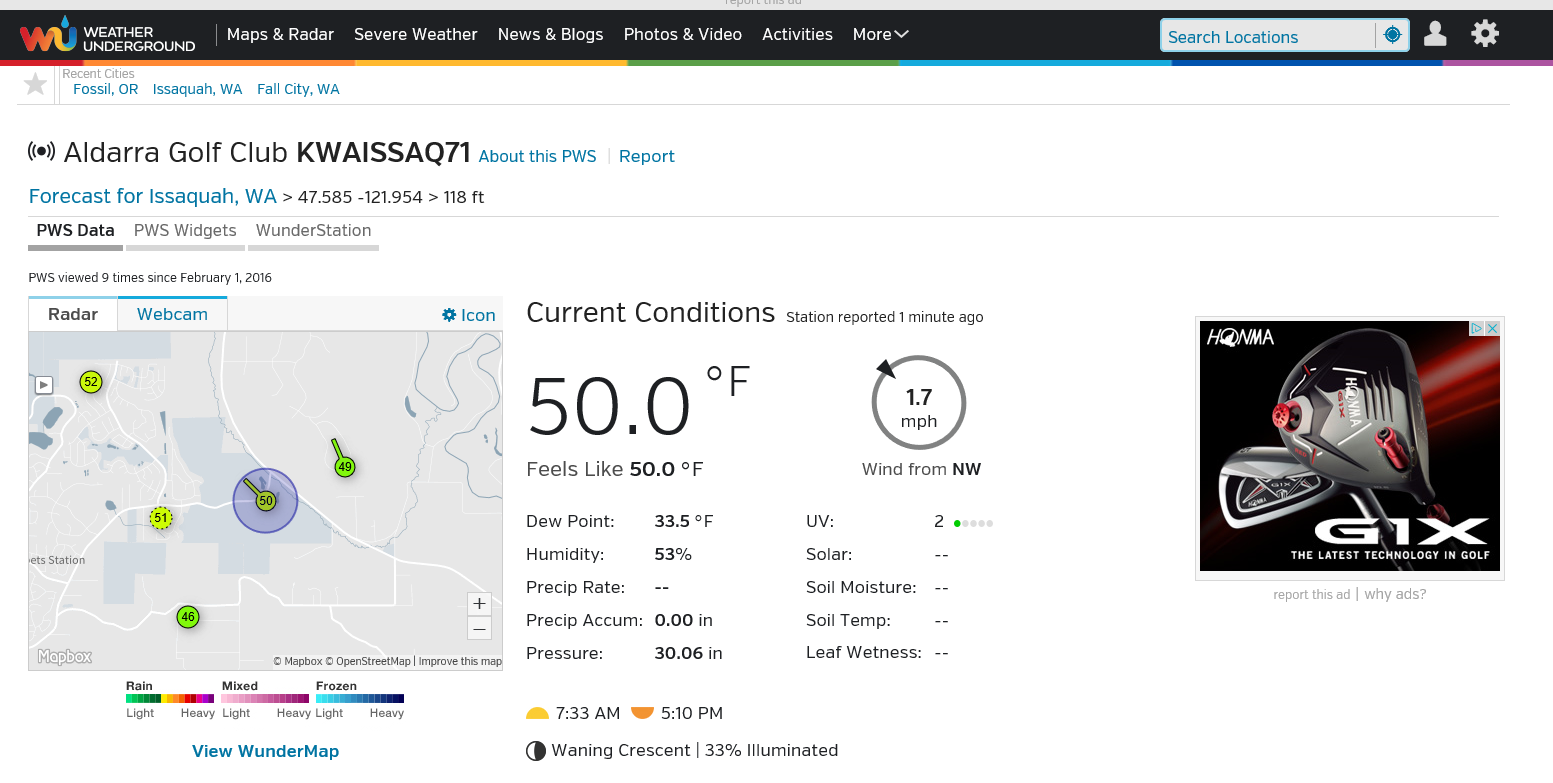Screen dimensions: 1553x783
Task: Open the Forecast for Issaquah, WA link
Action: point(152,196)
